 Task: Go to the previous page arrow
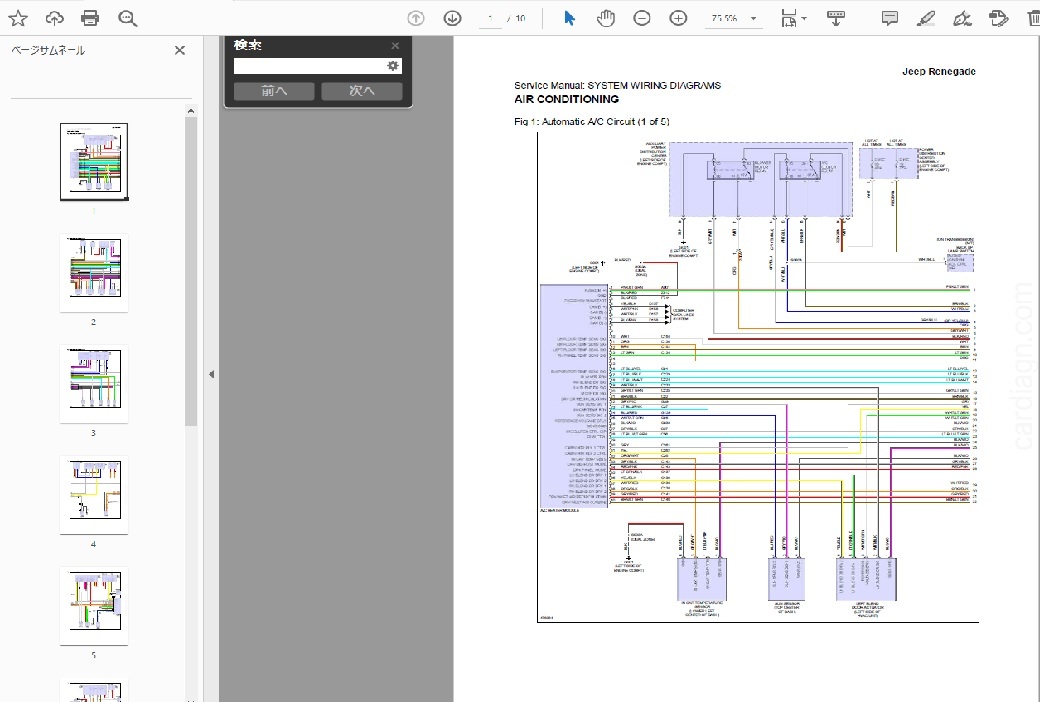pyautogui.click(x=416, y=19)
